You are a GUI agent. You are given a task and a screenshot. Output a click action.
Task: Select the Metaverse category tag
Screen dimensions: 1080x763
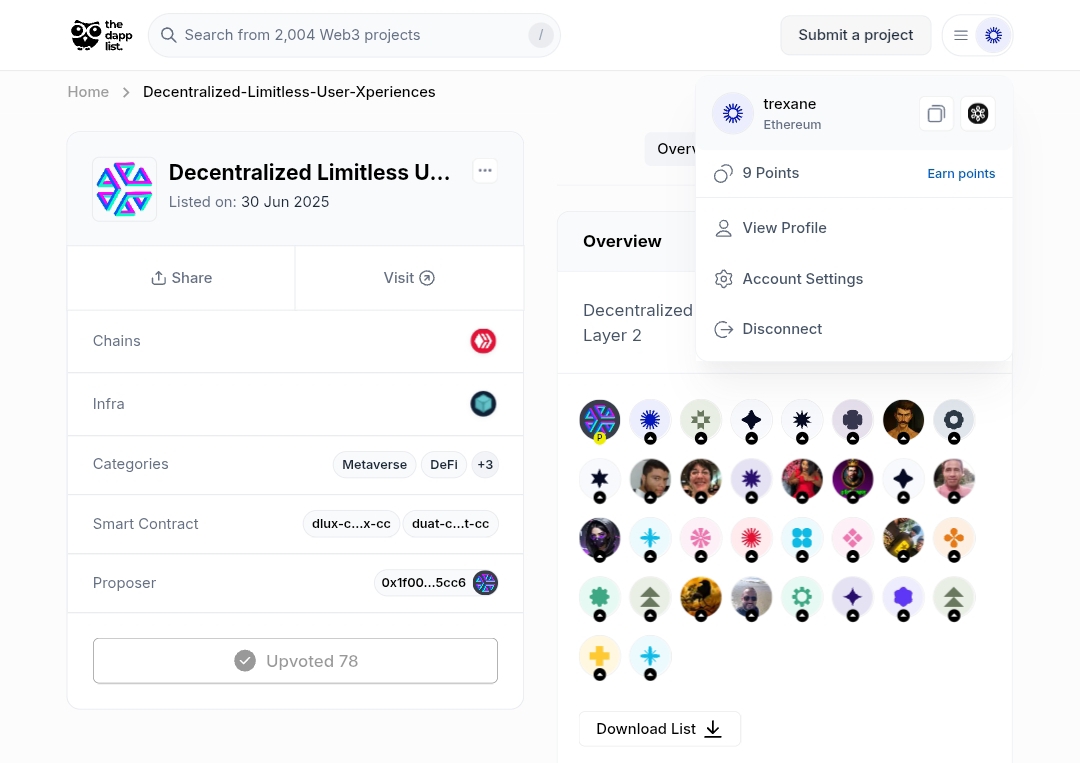375,465
